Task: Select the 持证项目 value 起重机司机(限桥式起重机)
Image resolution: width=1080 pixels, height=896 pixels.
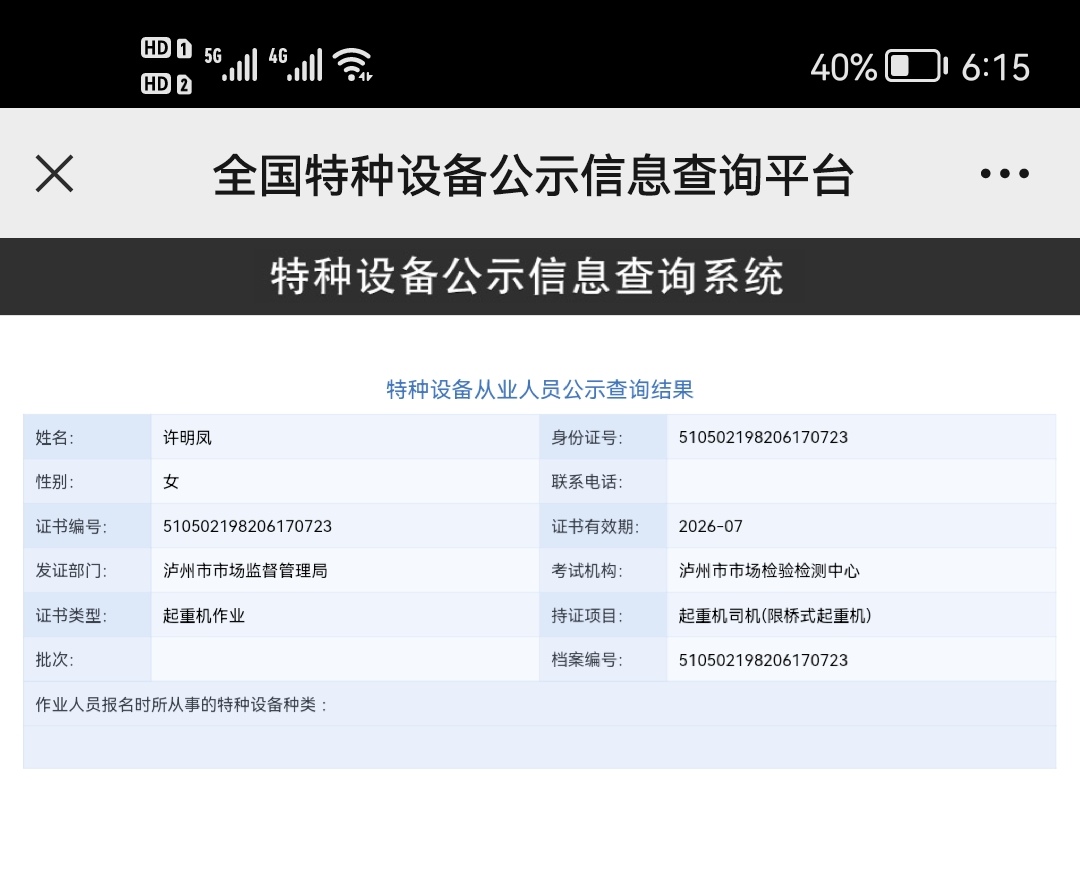Action: [x=775, y=616]
